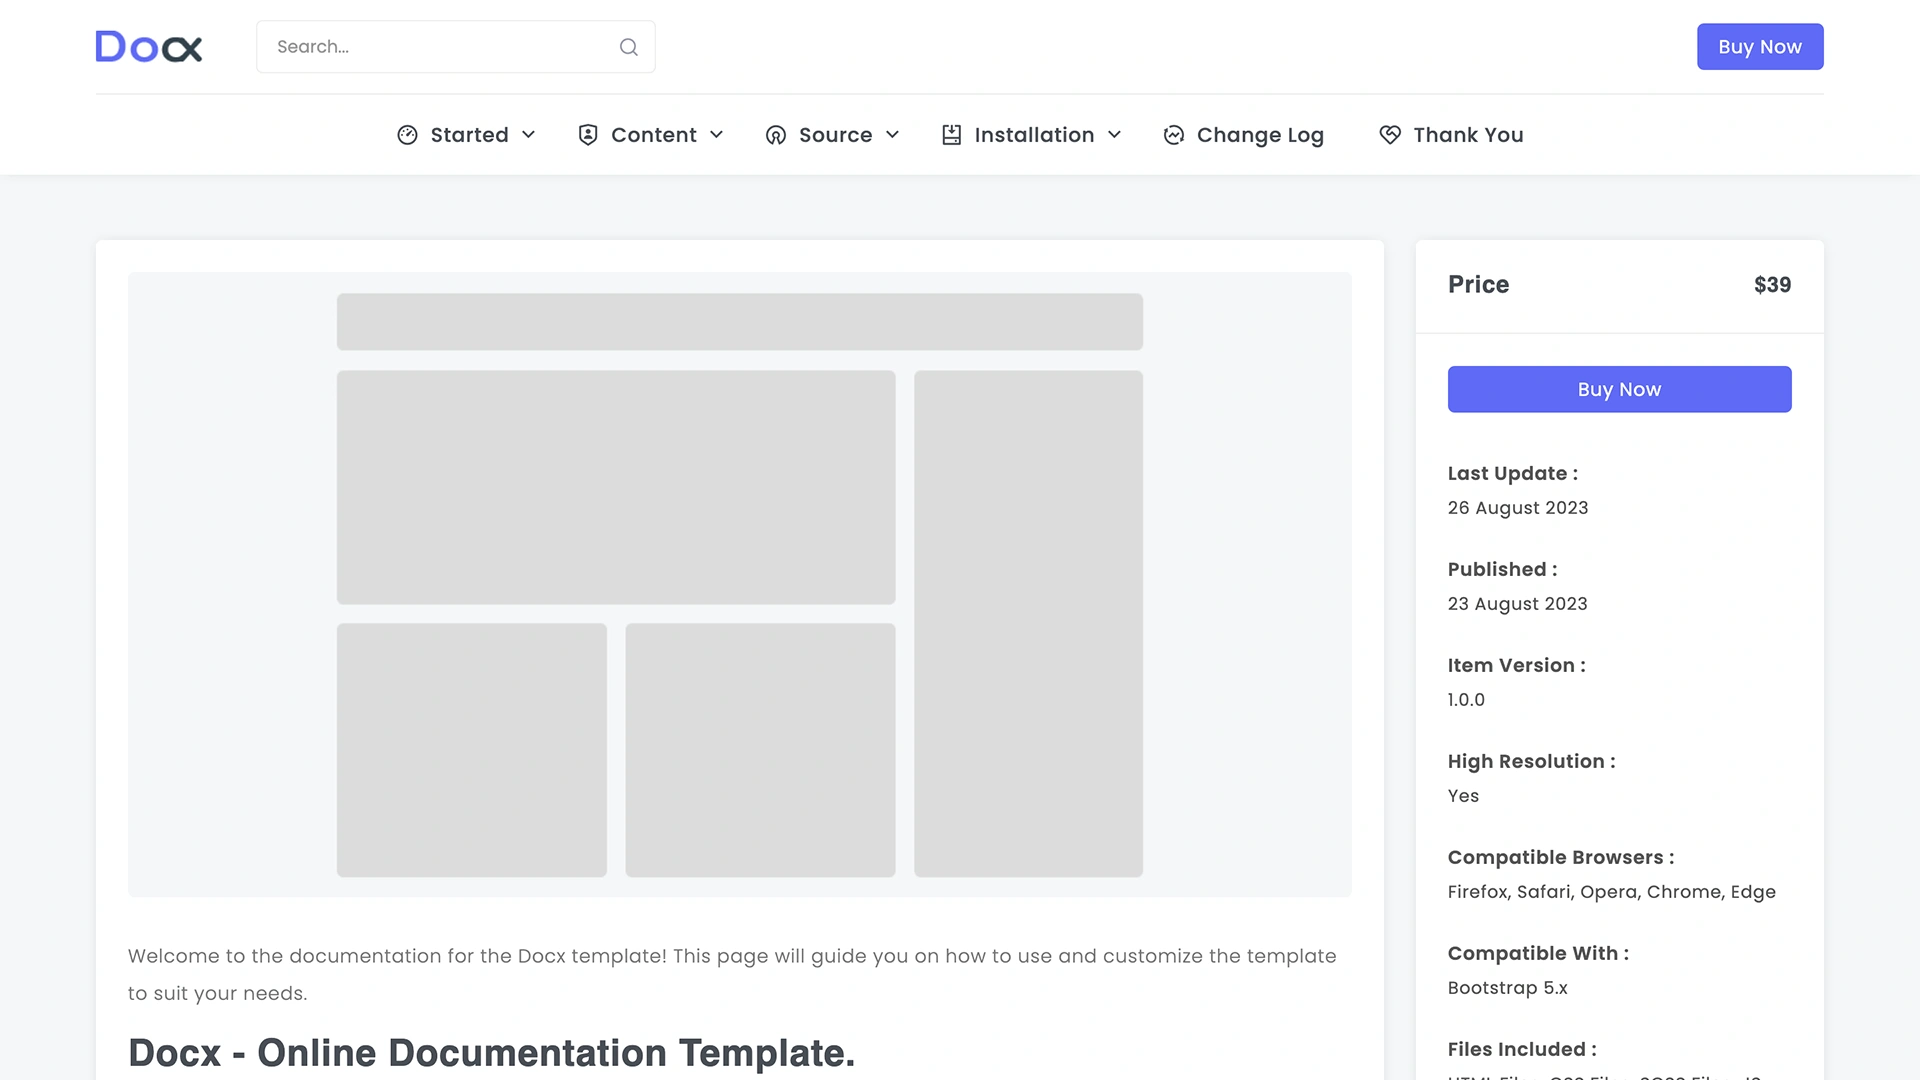This screenshot has width=1920, height=1080.
Task: Navigate to the Thank You section
Action: (1466, 134)
